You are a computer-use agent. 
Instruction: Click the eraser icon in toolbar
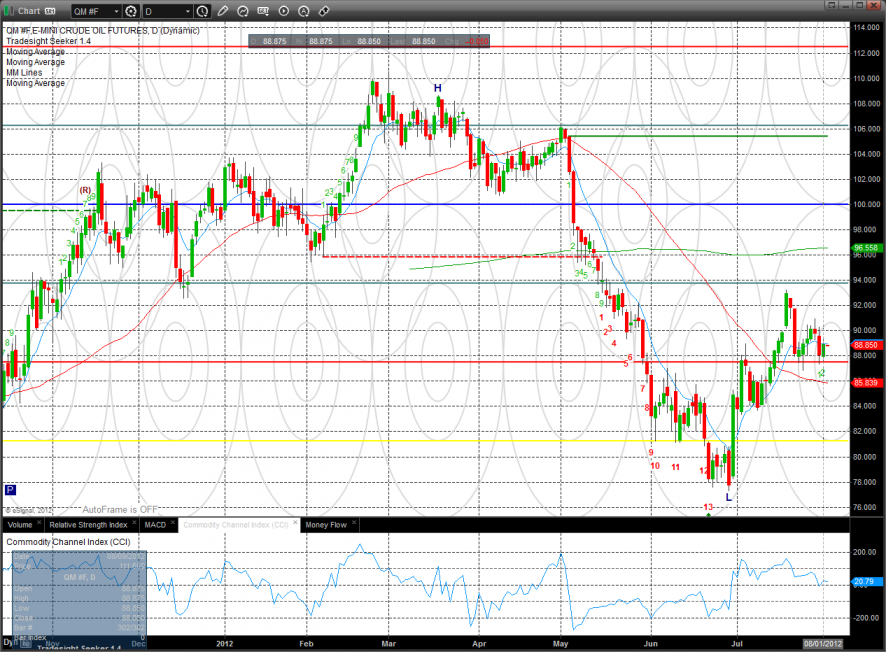click(323, 11)
